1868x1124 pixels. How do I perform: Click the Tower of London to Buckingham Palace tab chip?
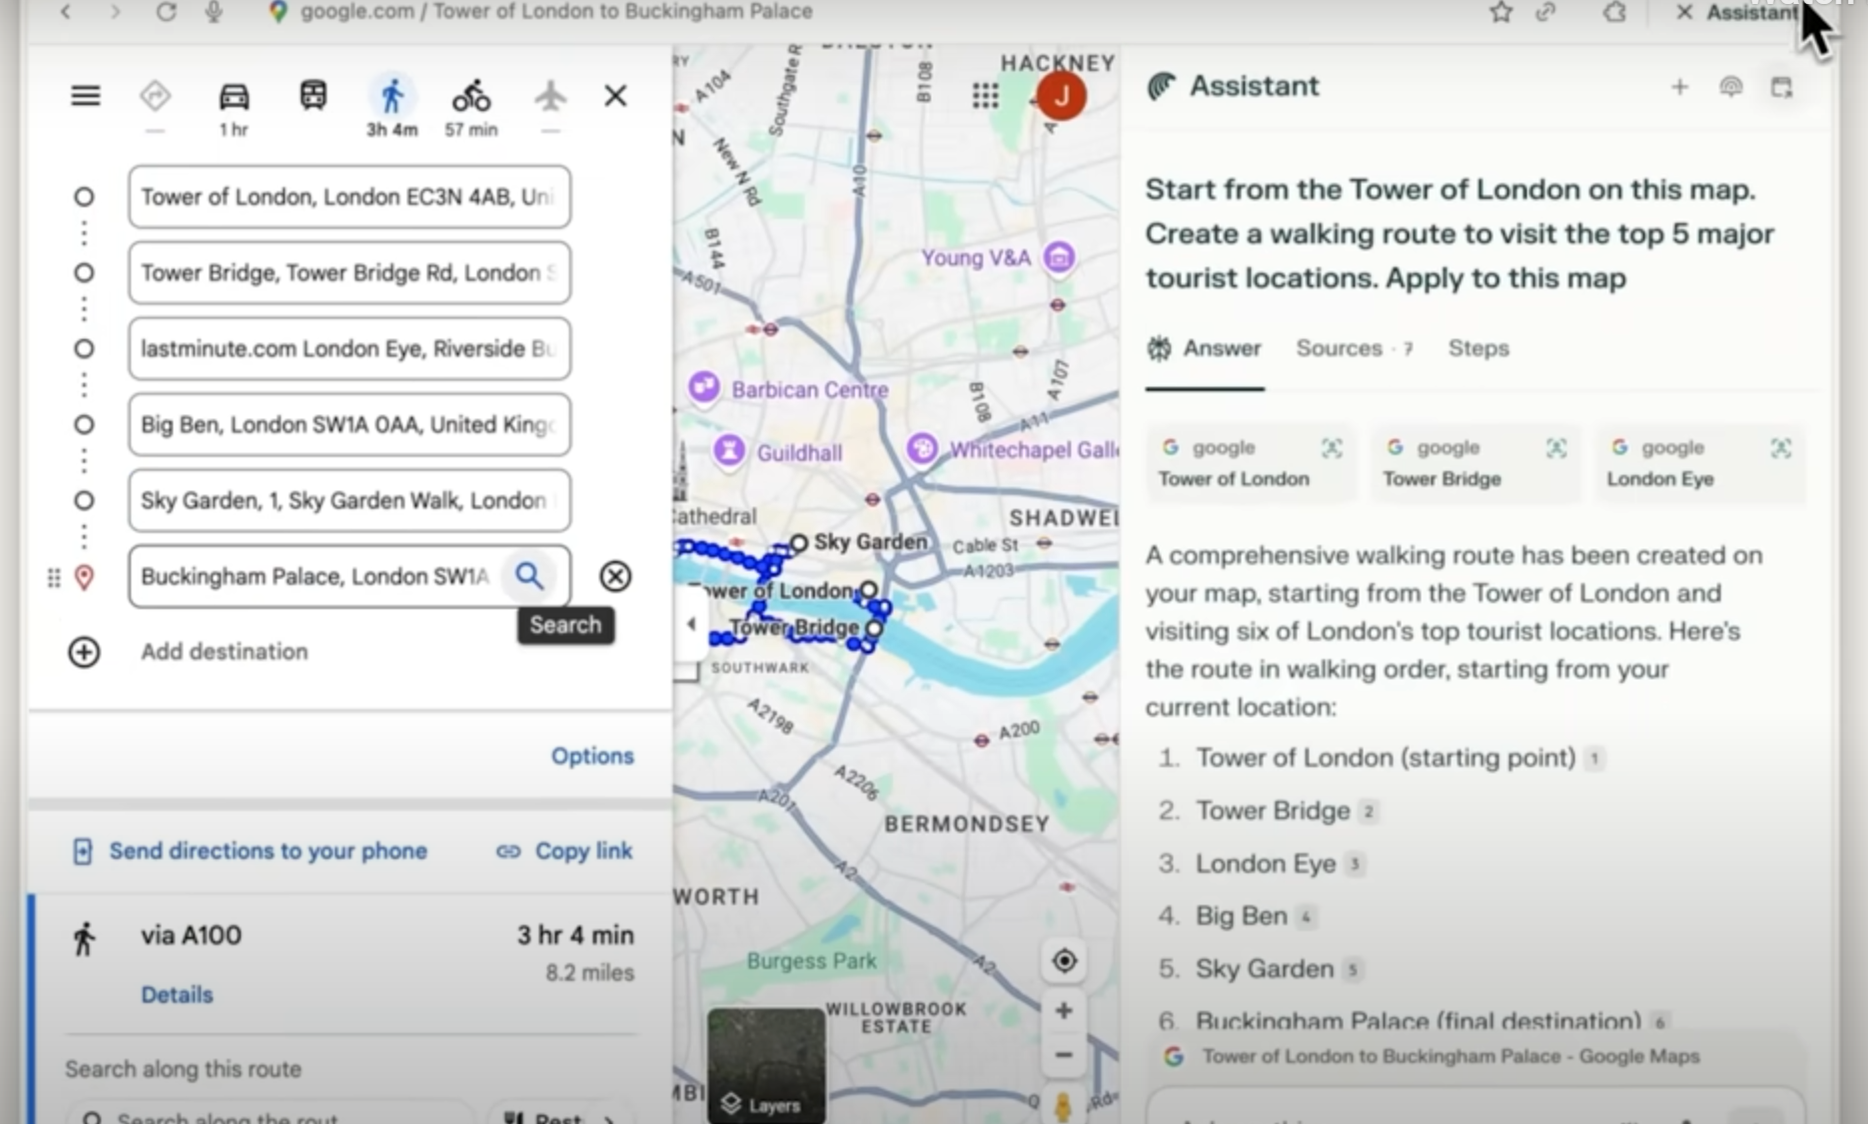[x=1475, y=1056]
